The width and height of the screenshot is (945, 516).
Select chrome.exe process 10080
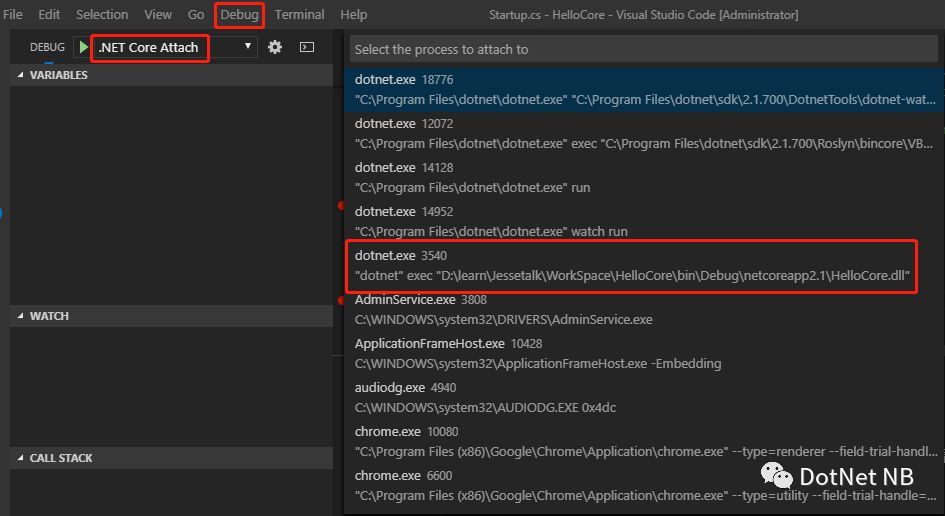coord(644,441)
